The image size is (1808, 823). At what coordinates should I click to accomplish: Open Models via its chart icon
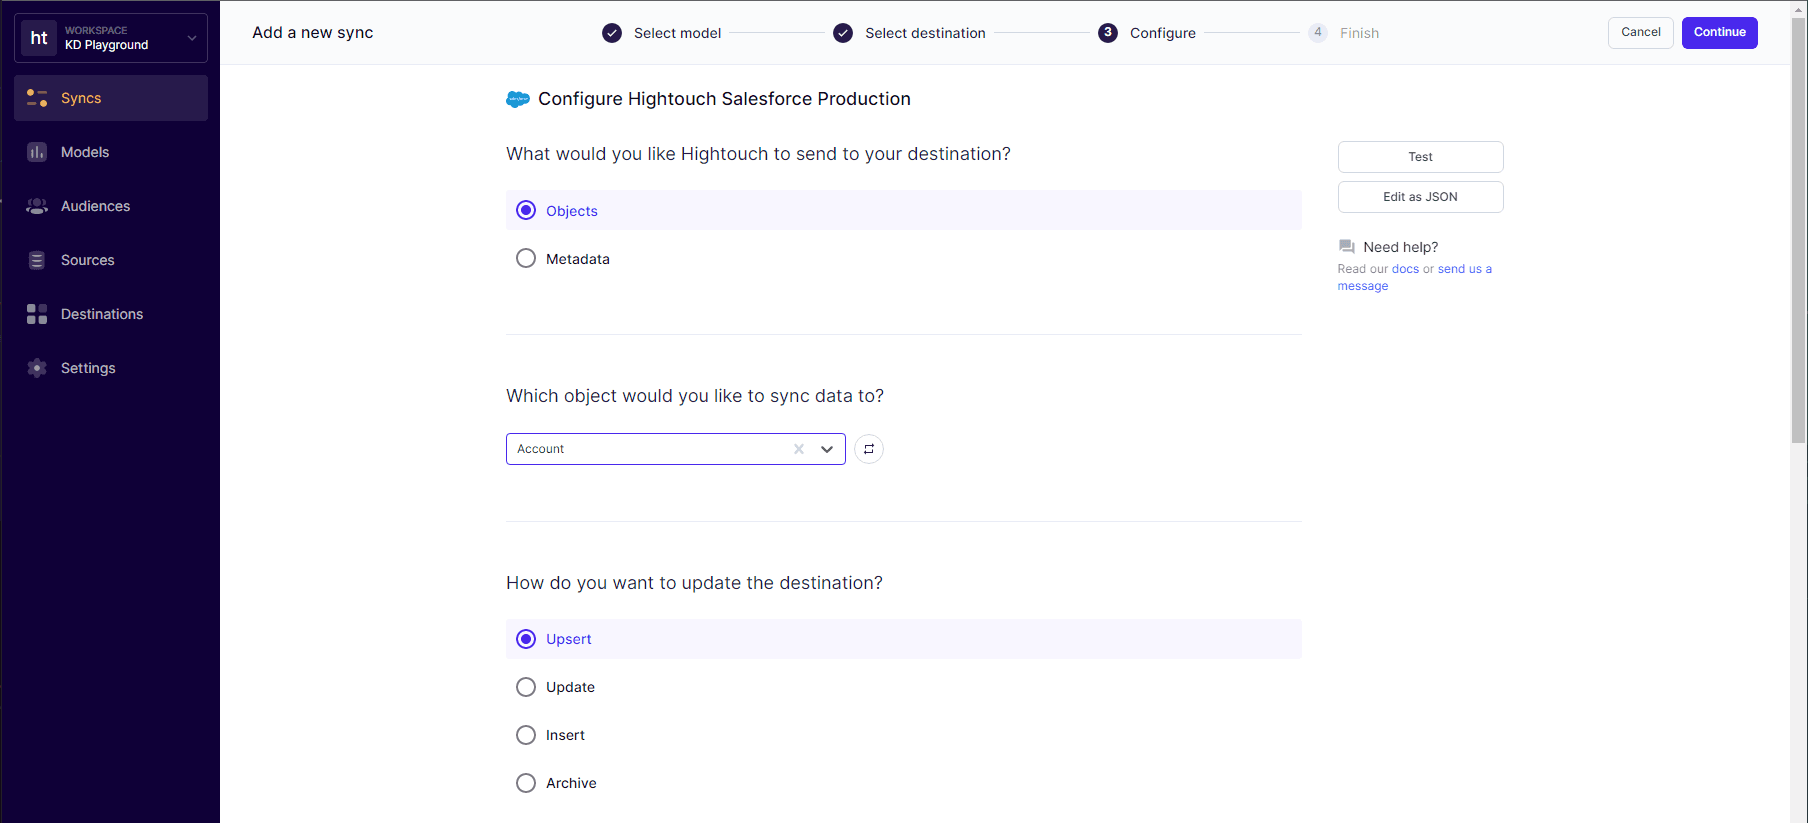pyautogui.click(x=37, y=152)
